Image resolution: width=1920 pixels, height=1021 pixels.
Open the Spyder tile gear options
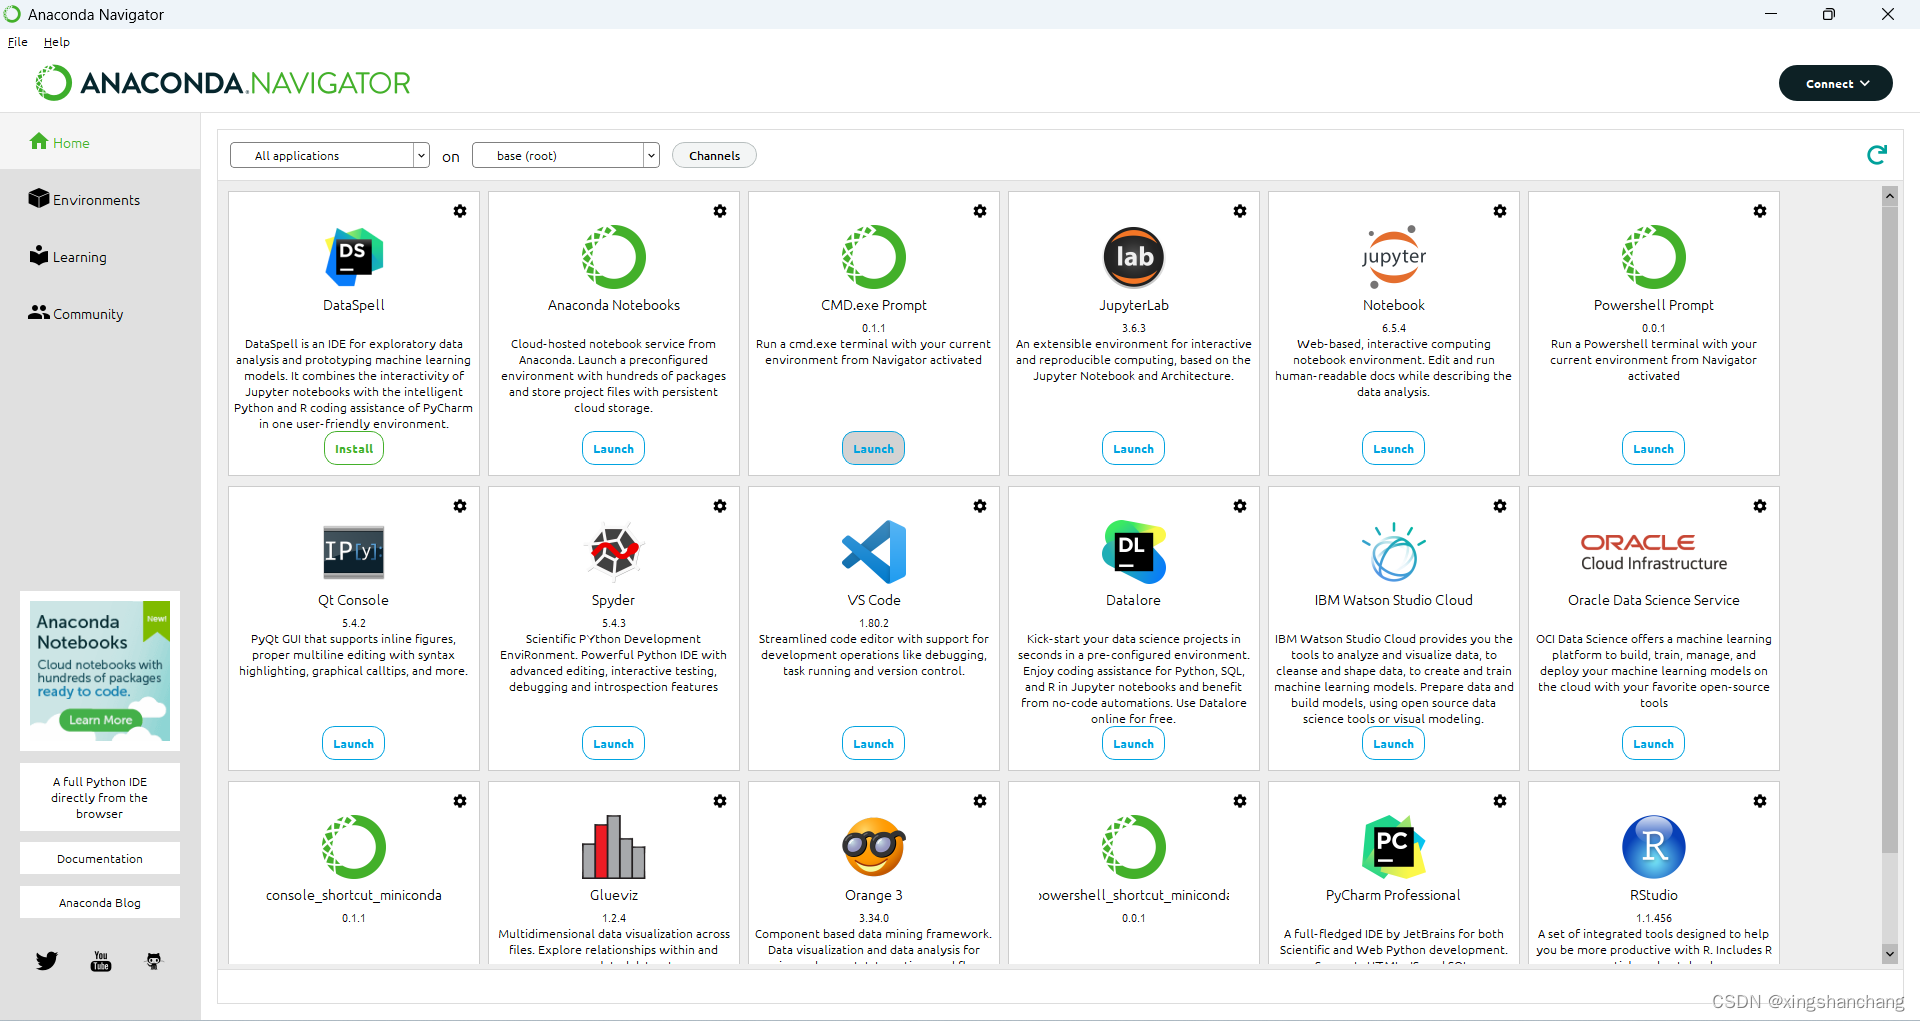point(720,506)
